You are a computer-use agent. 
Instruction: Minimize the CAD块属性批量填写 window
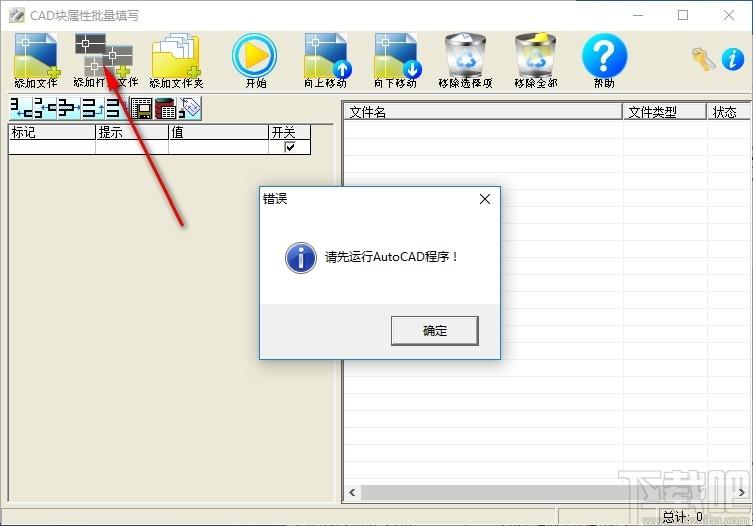pyautogui.click(x=638, y=15)
